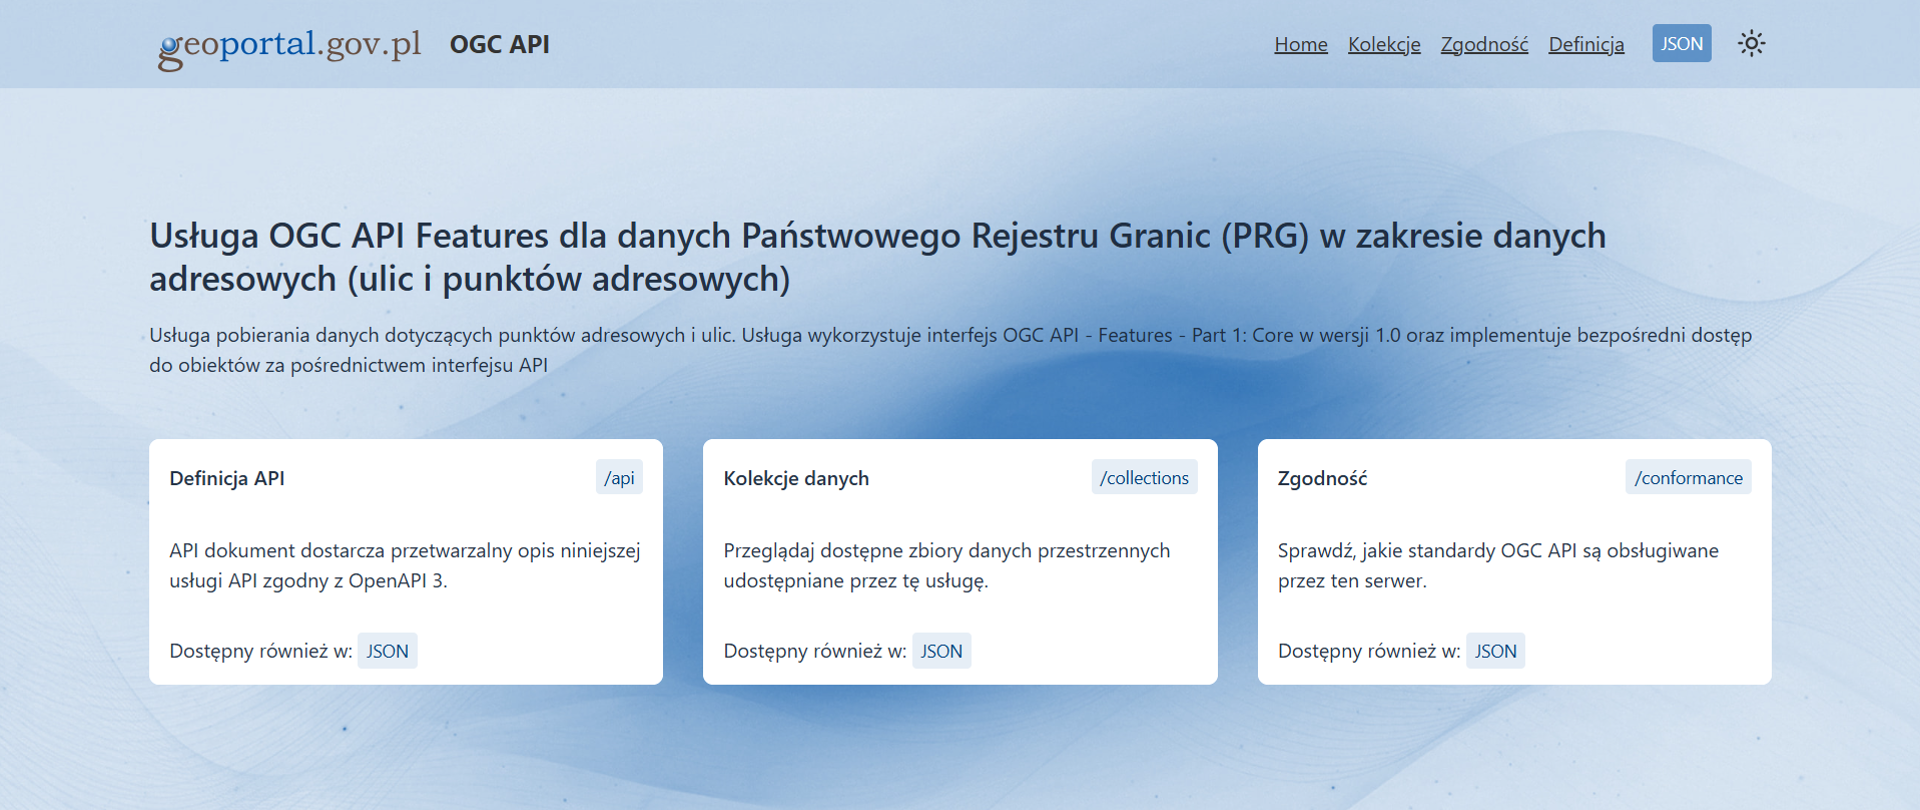Open the /api path badge
This screenshot has height=810, width=1920.
click(x=619, y=478)
